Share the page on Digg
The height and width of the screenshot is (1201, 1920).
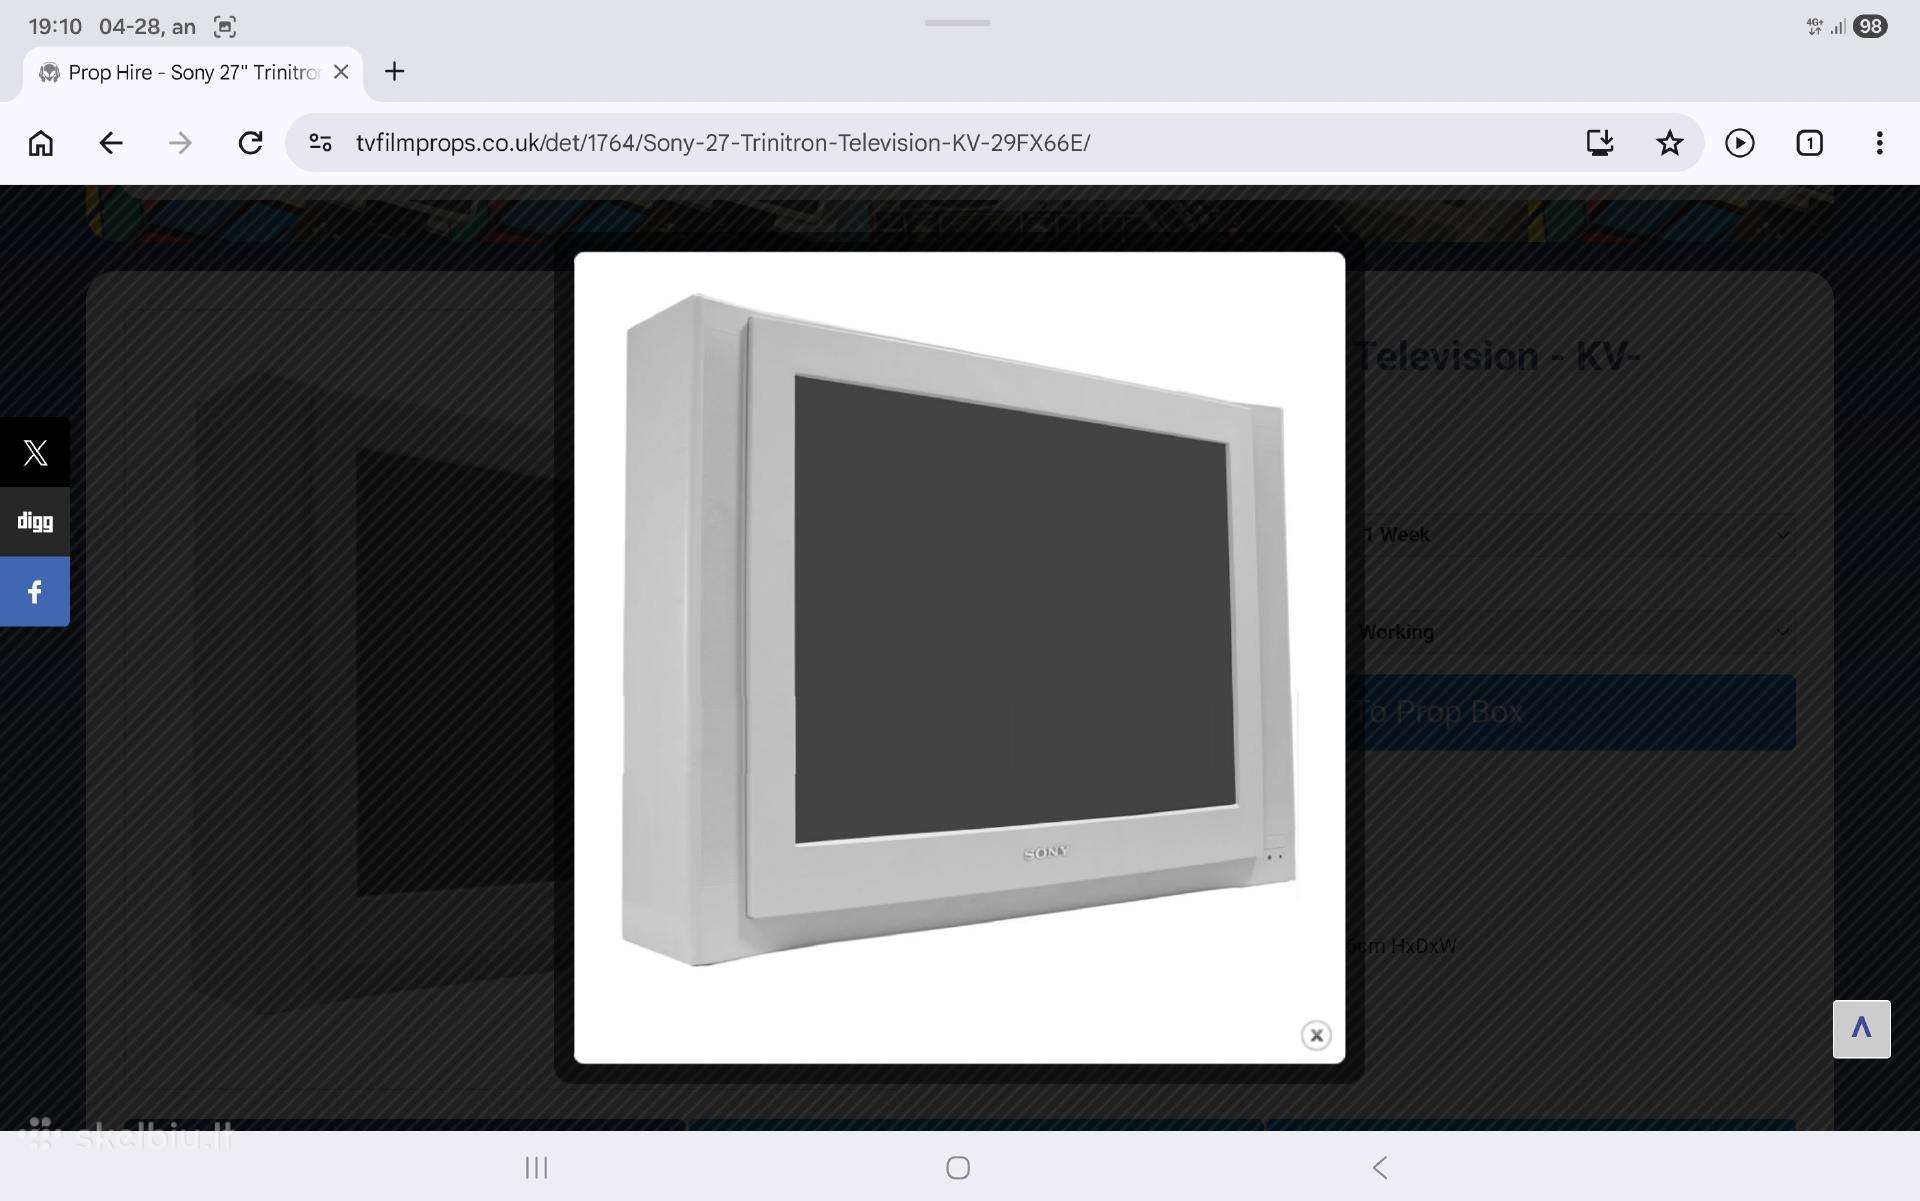click(x=35, y=522)
